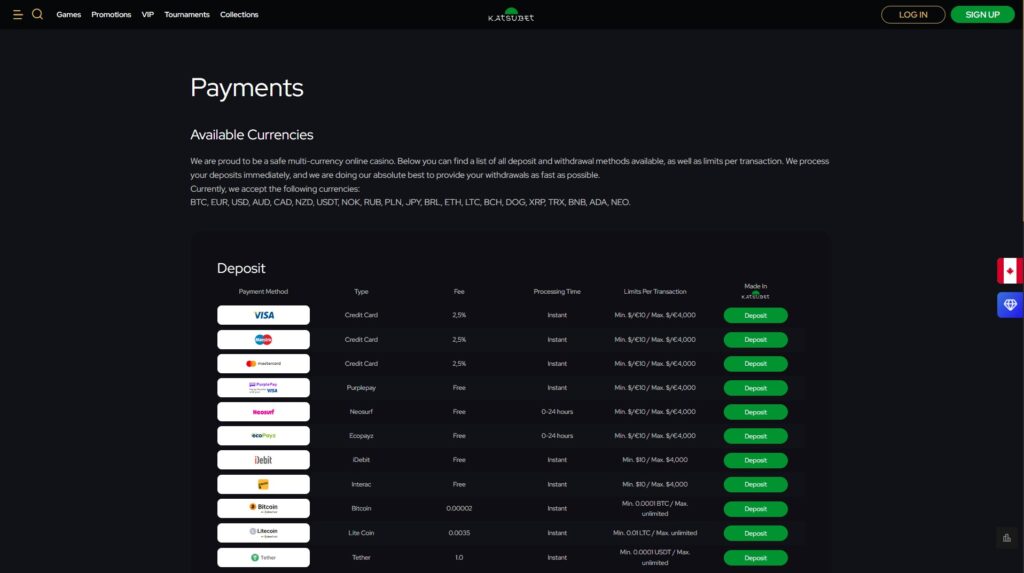Select the iDebit payment method logo
Screen dimensions: 1024x573
[x=263, y=460]
